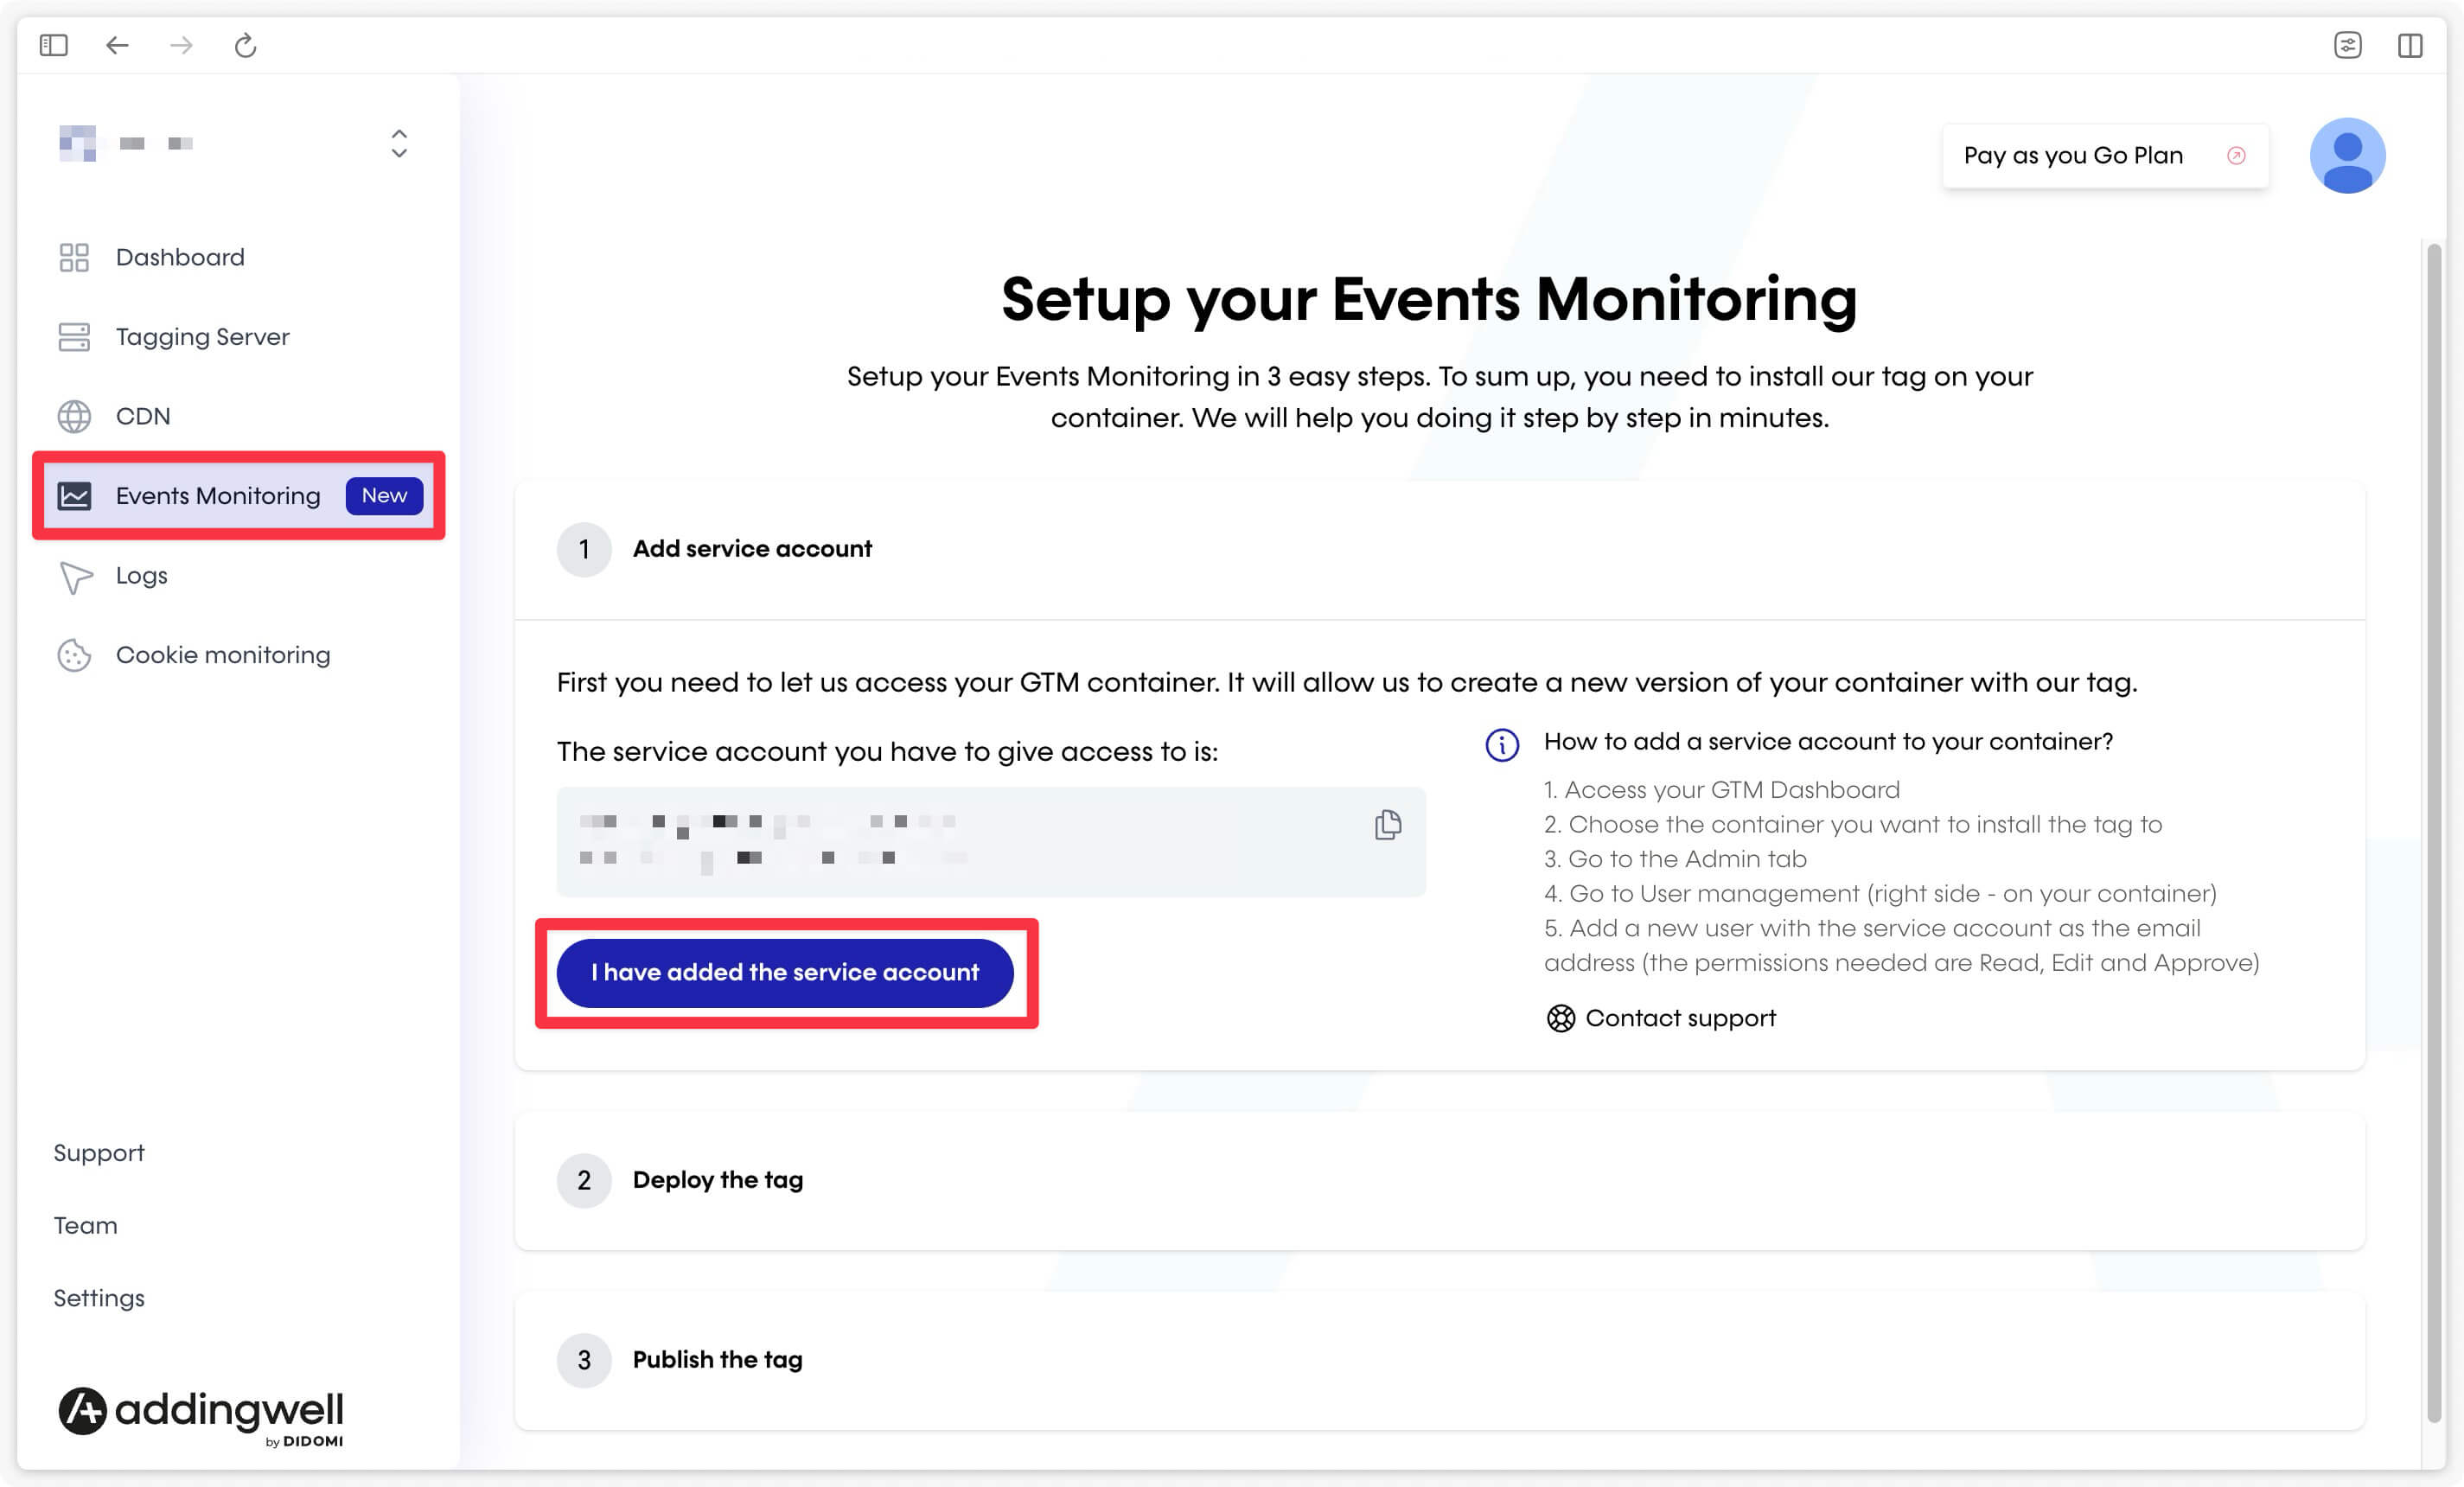
Task: Go forward with the right arrow
Action: click(181, 45)
